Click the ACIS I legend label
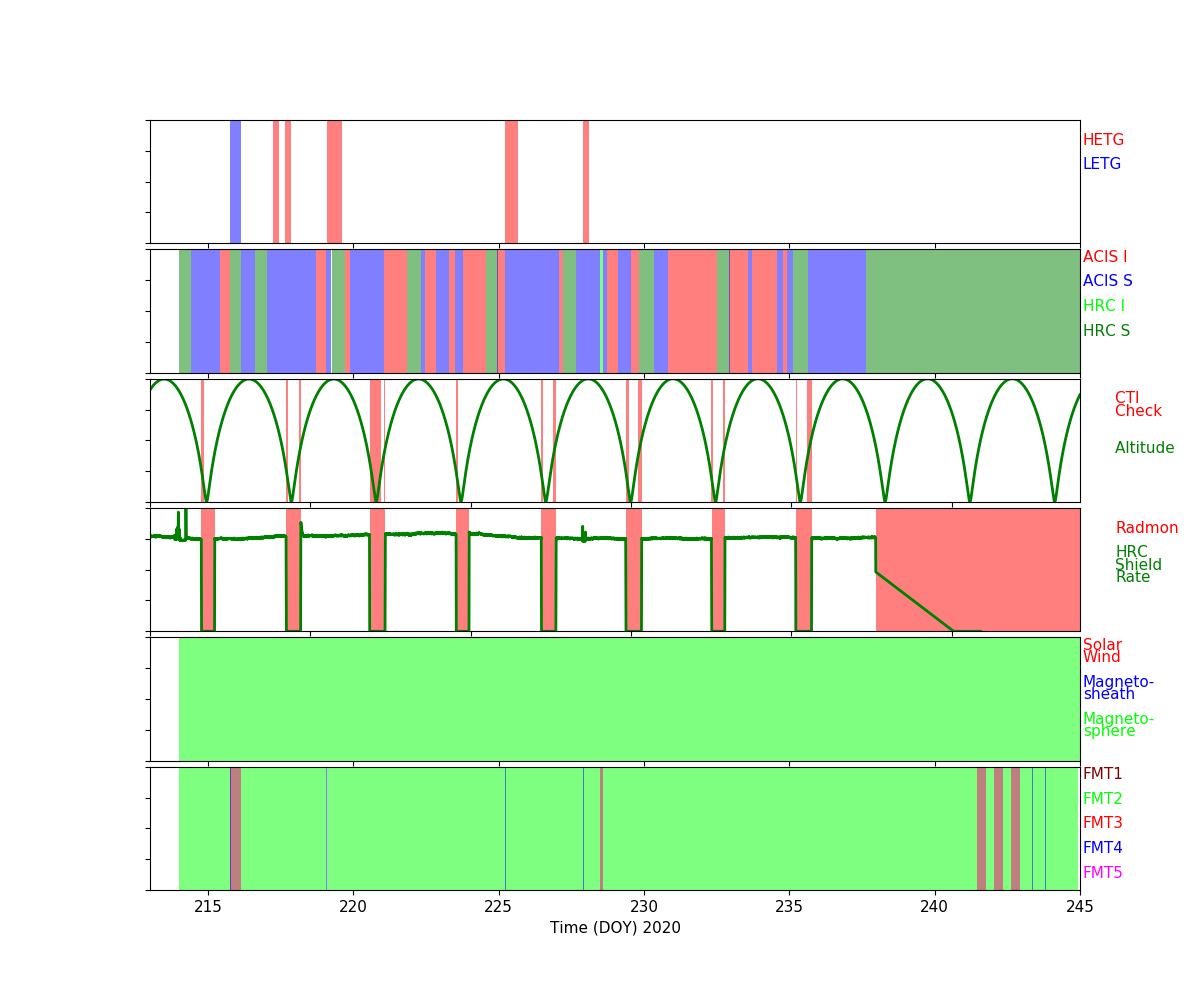 (1104, 257)
